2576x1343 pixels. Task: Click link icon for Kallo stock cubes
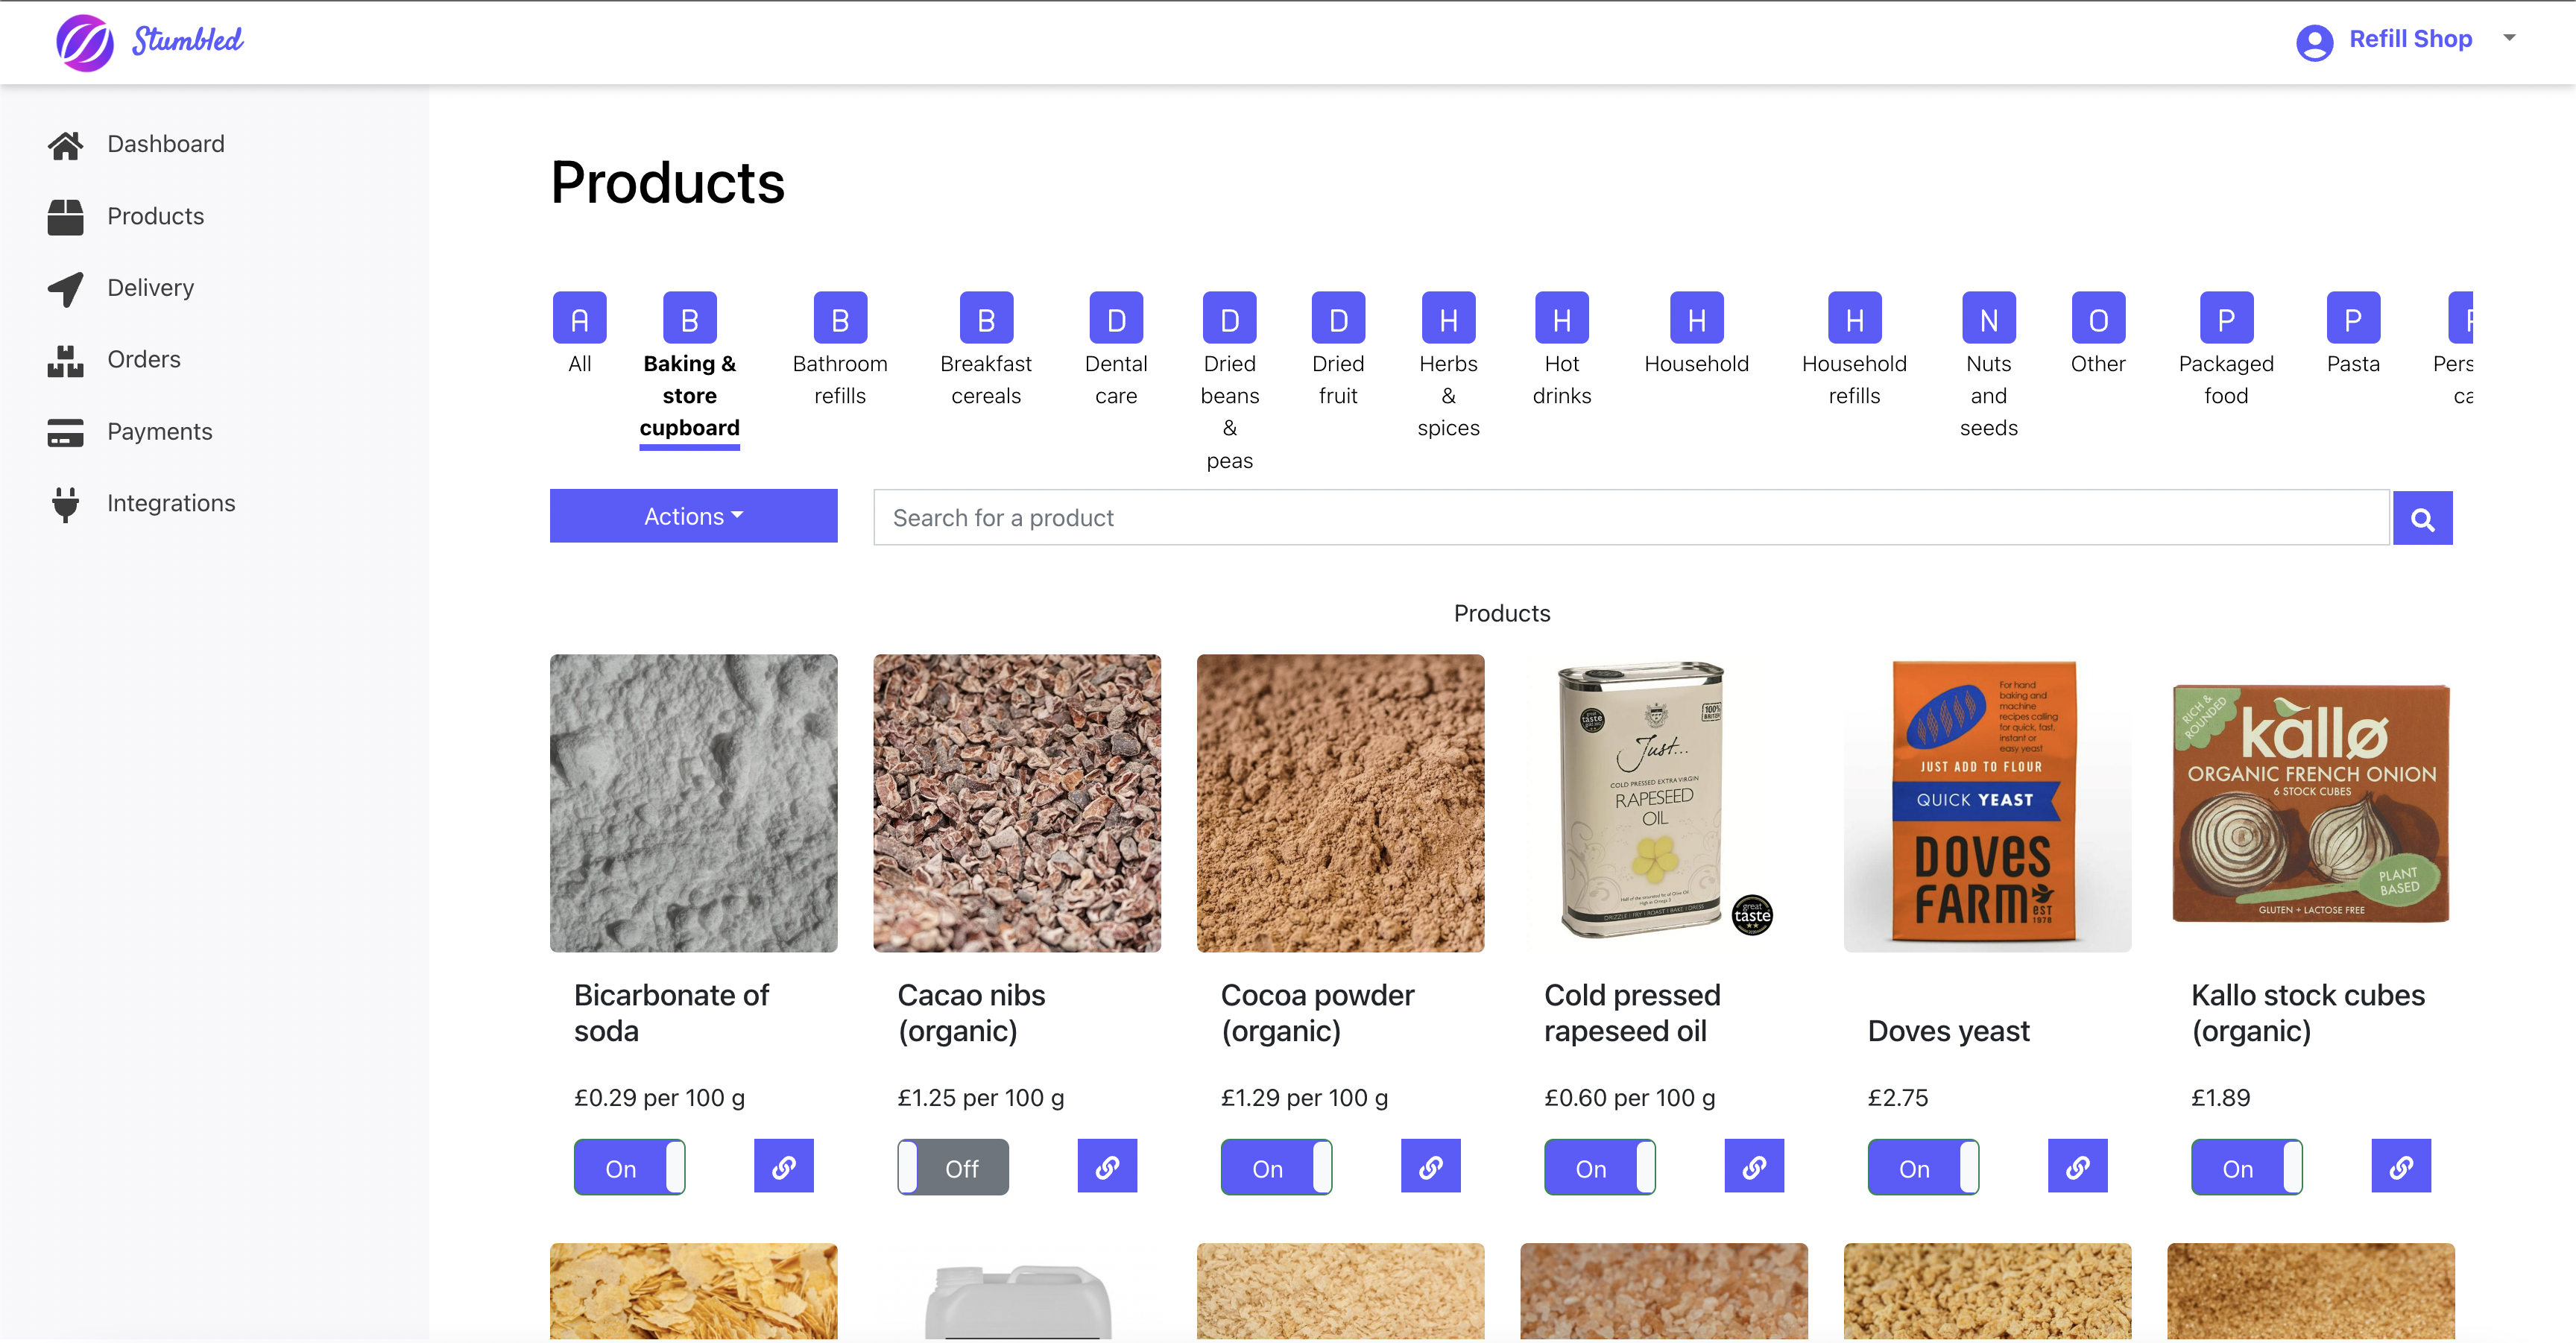(x=2400, y=1166)
